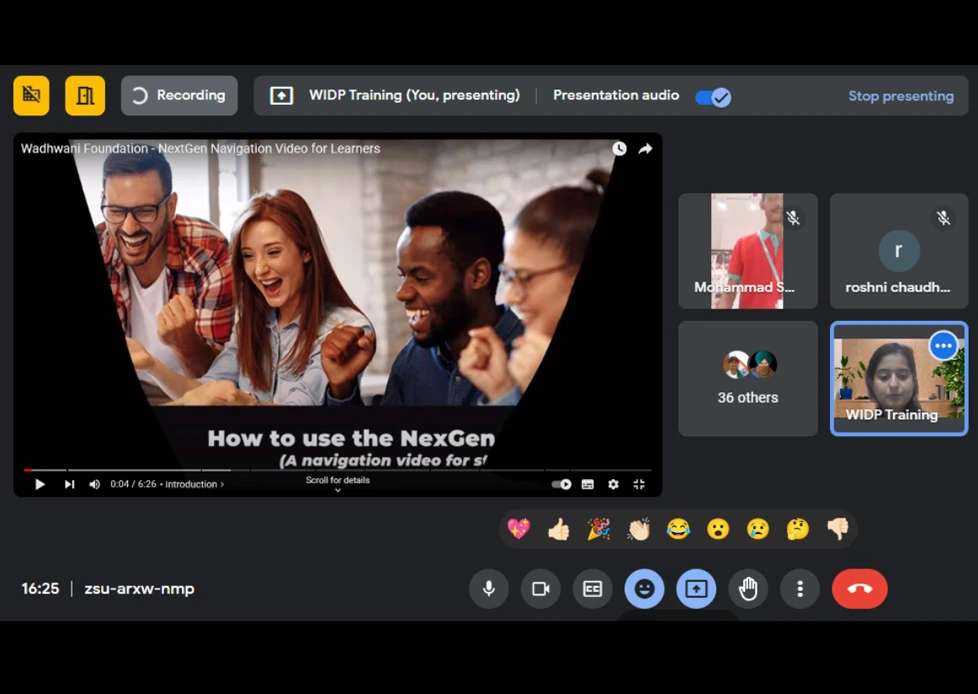978x694 pixels.
Task: Send the laughing tears reaction
Action: coord(678,529)
